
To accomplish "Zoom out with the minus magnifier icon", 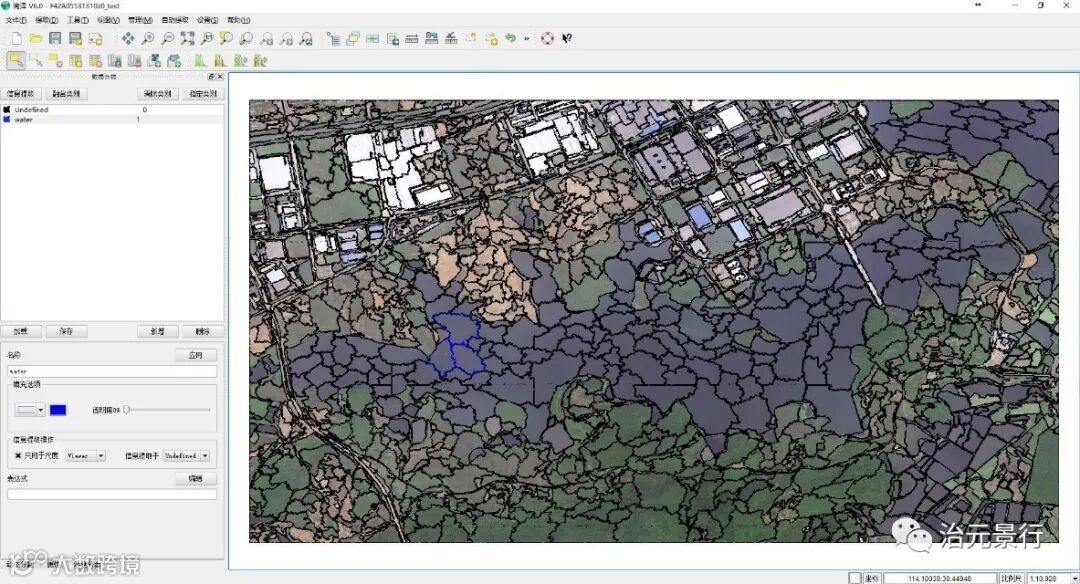I will point(167,39).
